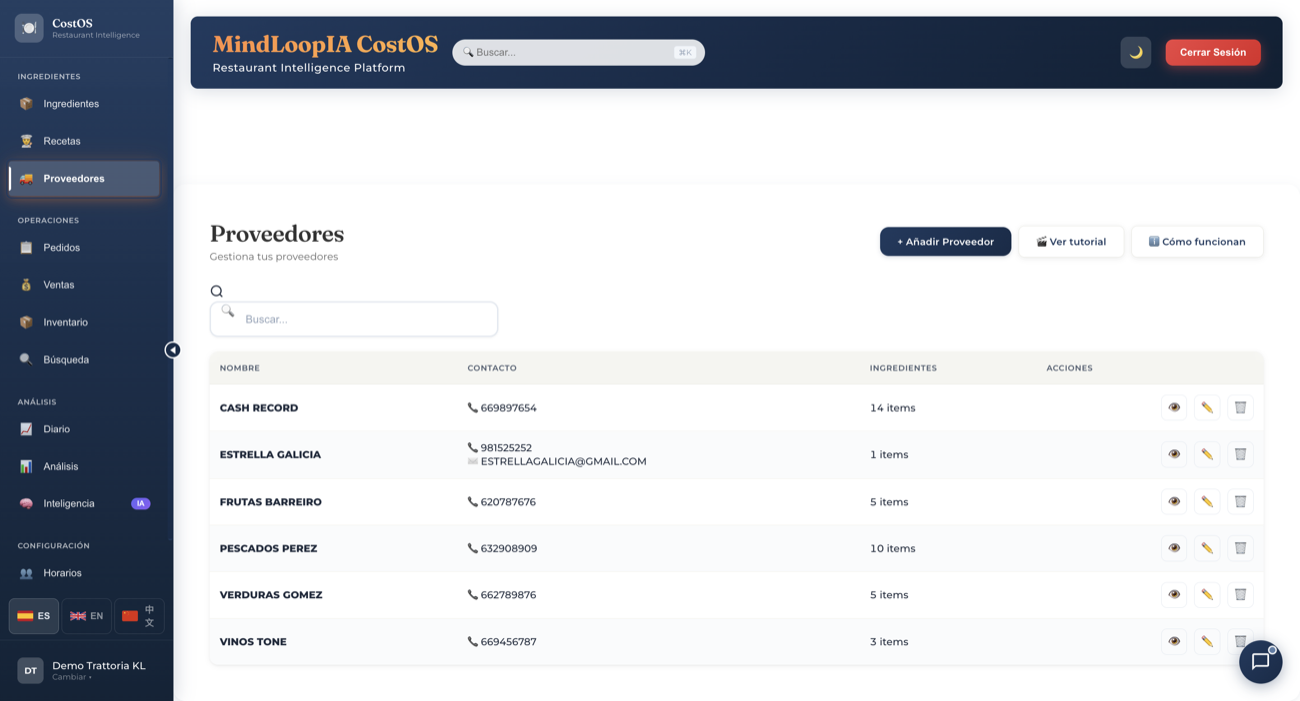View VERDURAS GOMEZ details (eye icon)
This screenshot has width=1300, height=701.
coord(1174,594)
